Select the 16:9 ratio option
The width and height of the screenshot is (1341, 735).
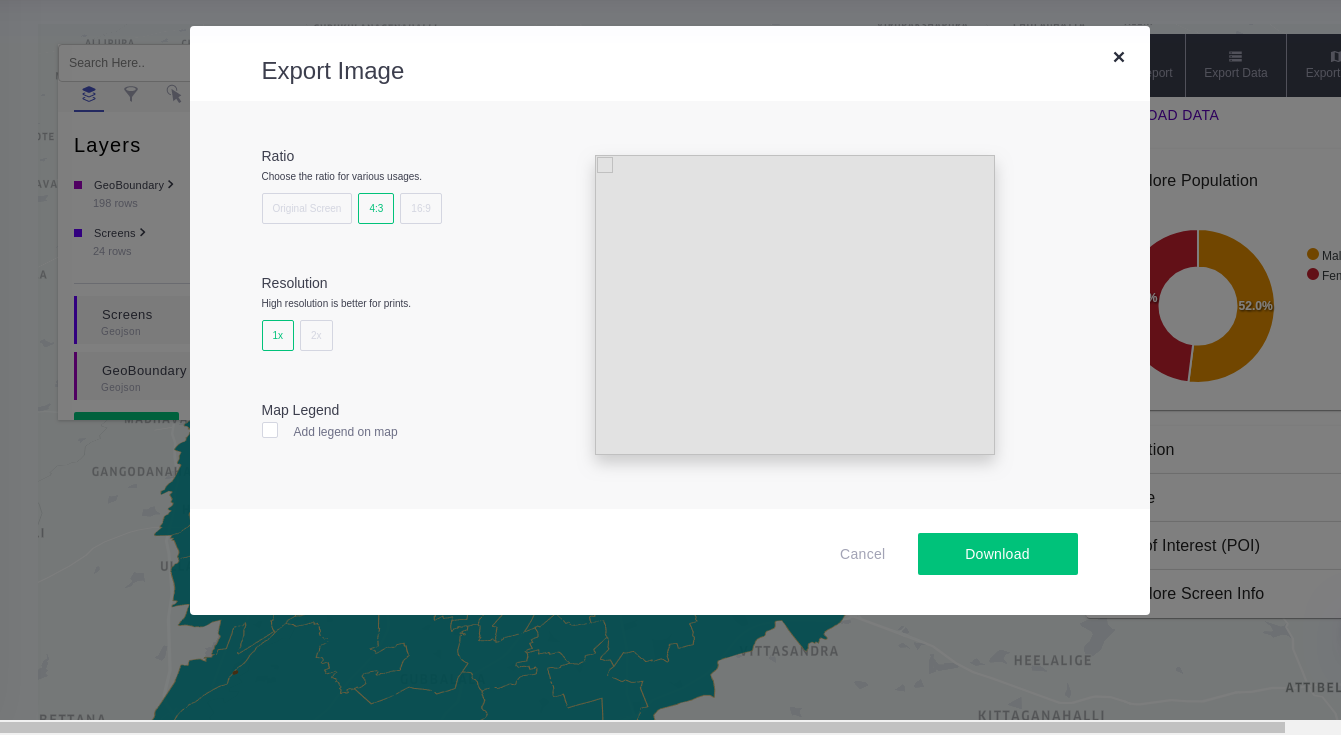(x=420, y=208)
